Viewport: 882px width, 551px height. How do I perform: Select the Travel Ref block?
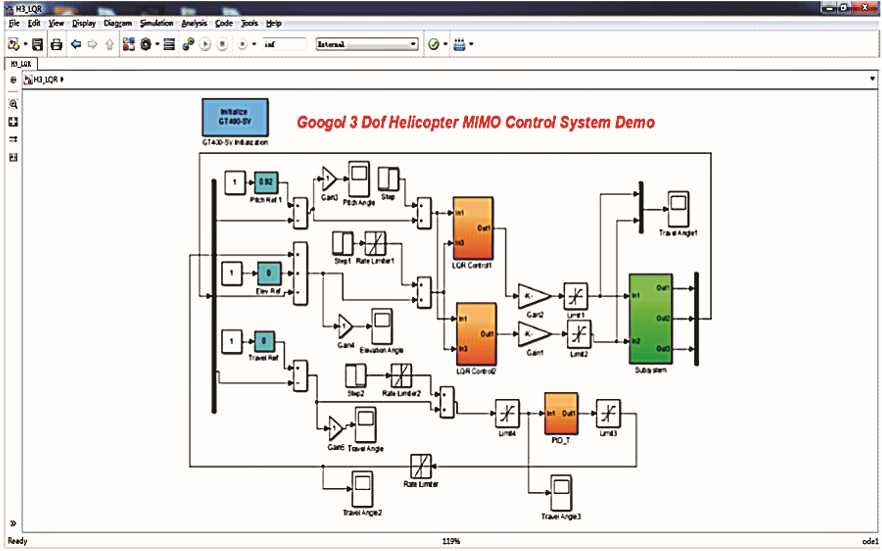coord(264,342)
